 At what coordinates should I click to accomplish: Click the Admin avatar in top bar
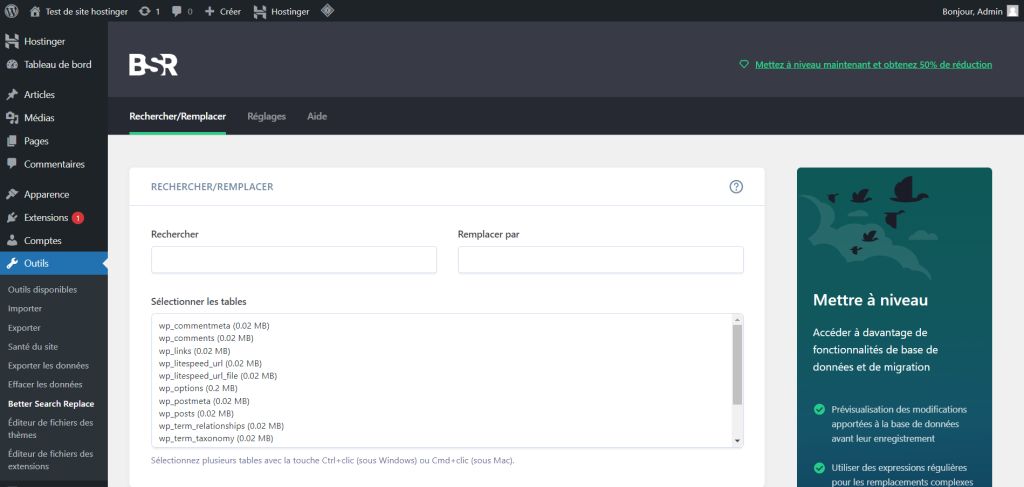[x=1012, y=11]
